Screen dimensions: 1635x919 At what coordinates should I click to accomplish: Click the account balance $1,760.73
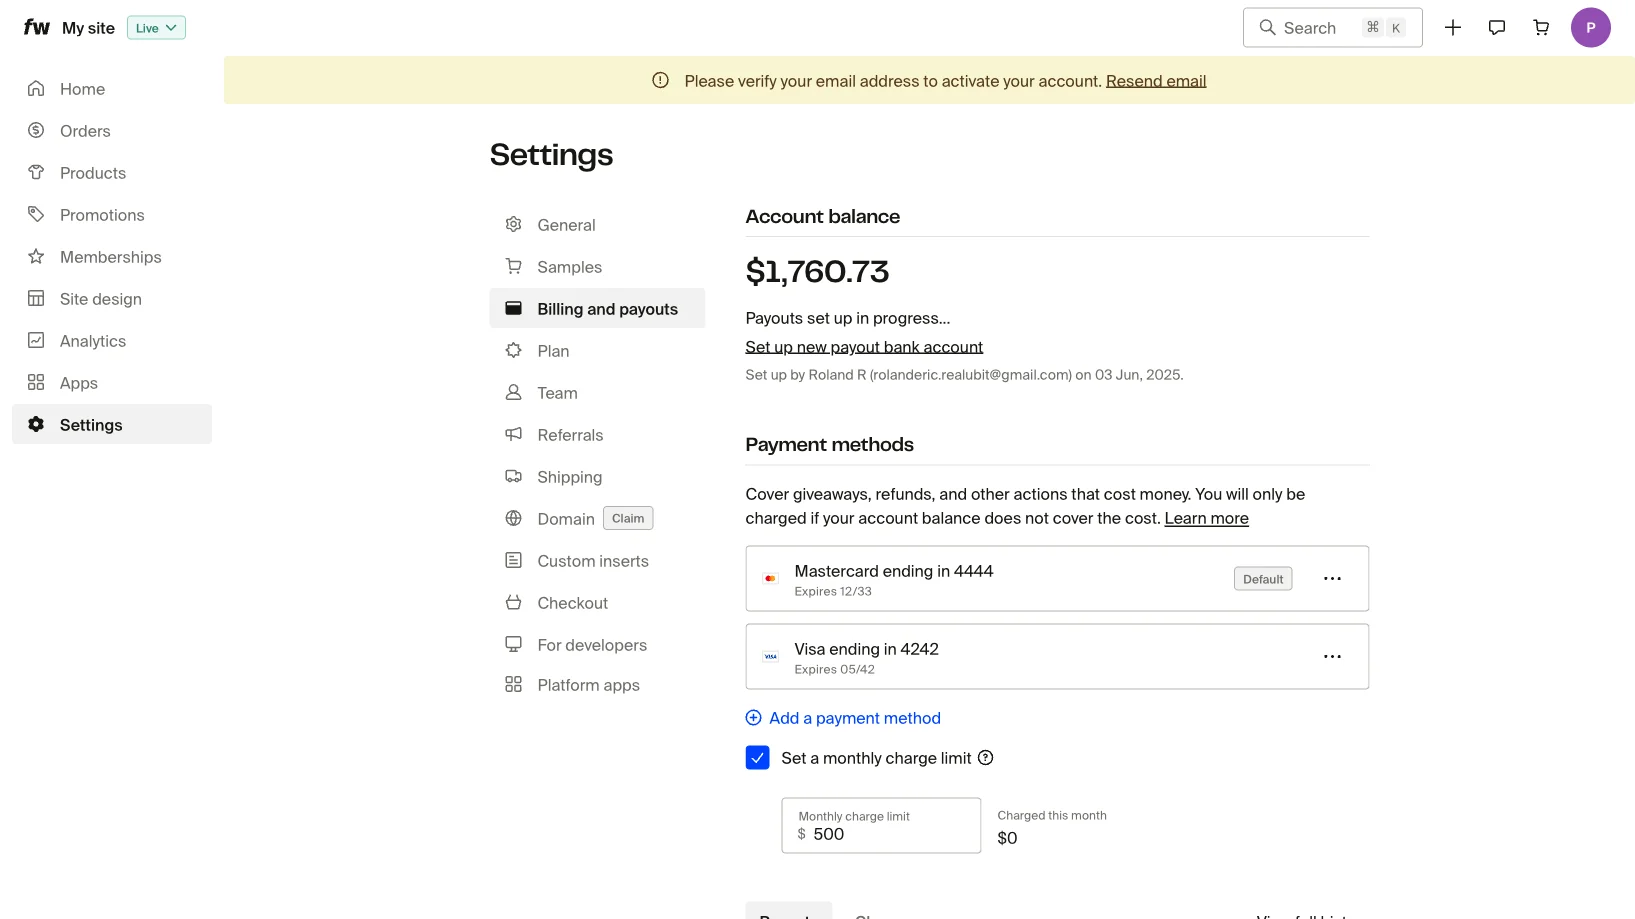click(817, 271)
